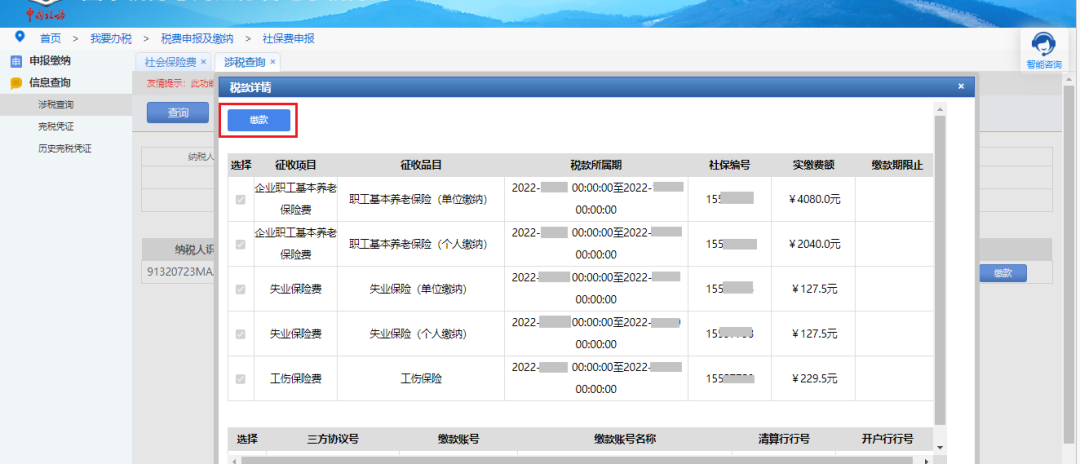Click the 缴款期限止 column header
Image resolution: width=1080 pixels, height=464 pixels.
(x=894, y=165)
